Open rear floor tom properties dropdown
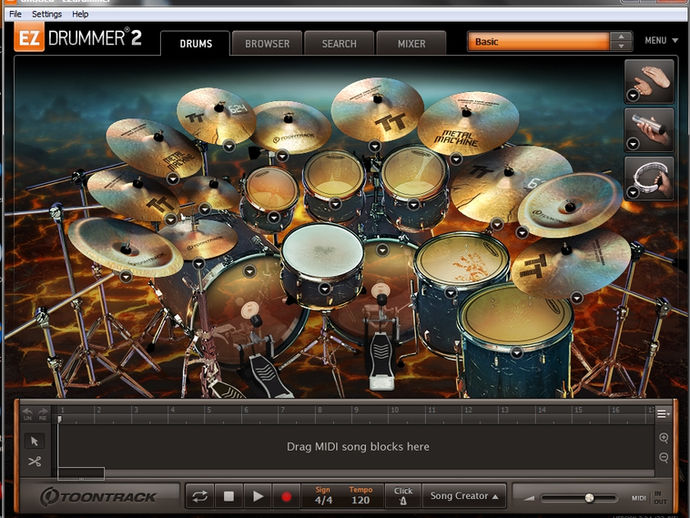The width and height of the screenshot is (690, 518). [451, 293]
